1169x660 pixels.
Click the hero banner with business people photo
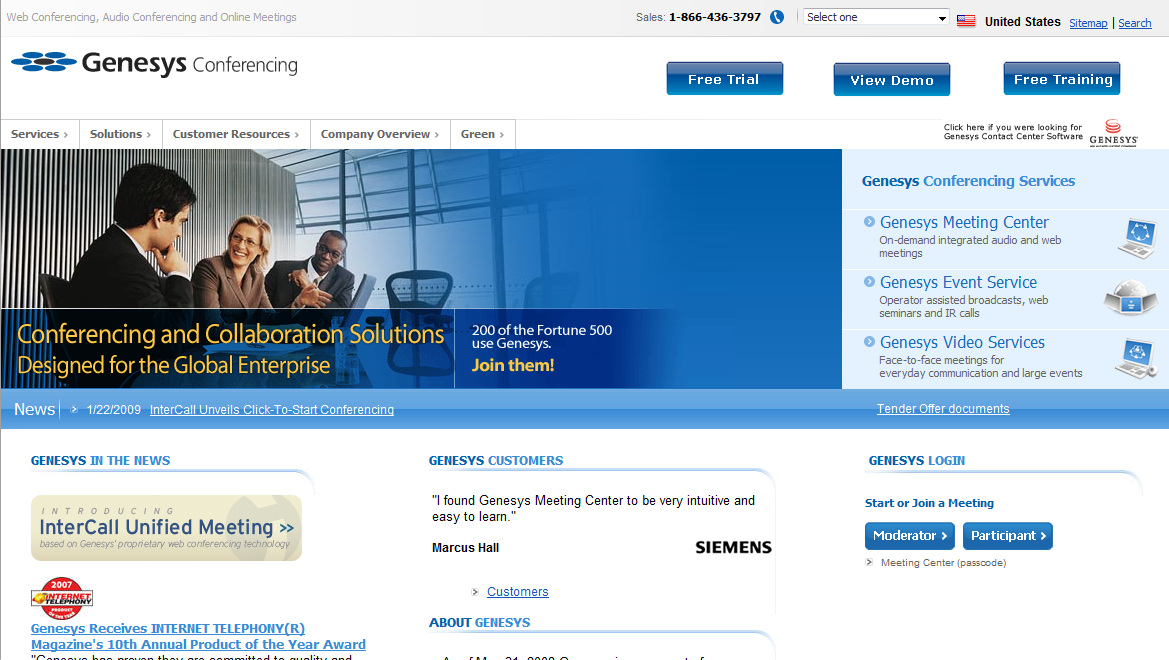click(x=421, y=268)
